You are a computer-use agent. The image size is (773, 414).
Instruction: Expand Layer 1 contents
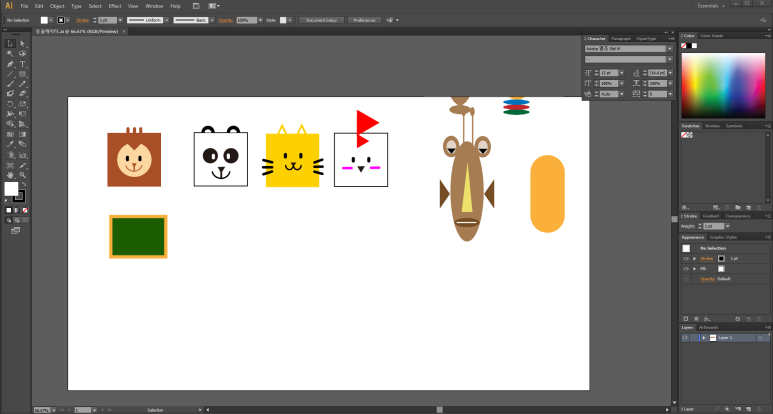(x=704, y=338)
